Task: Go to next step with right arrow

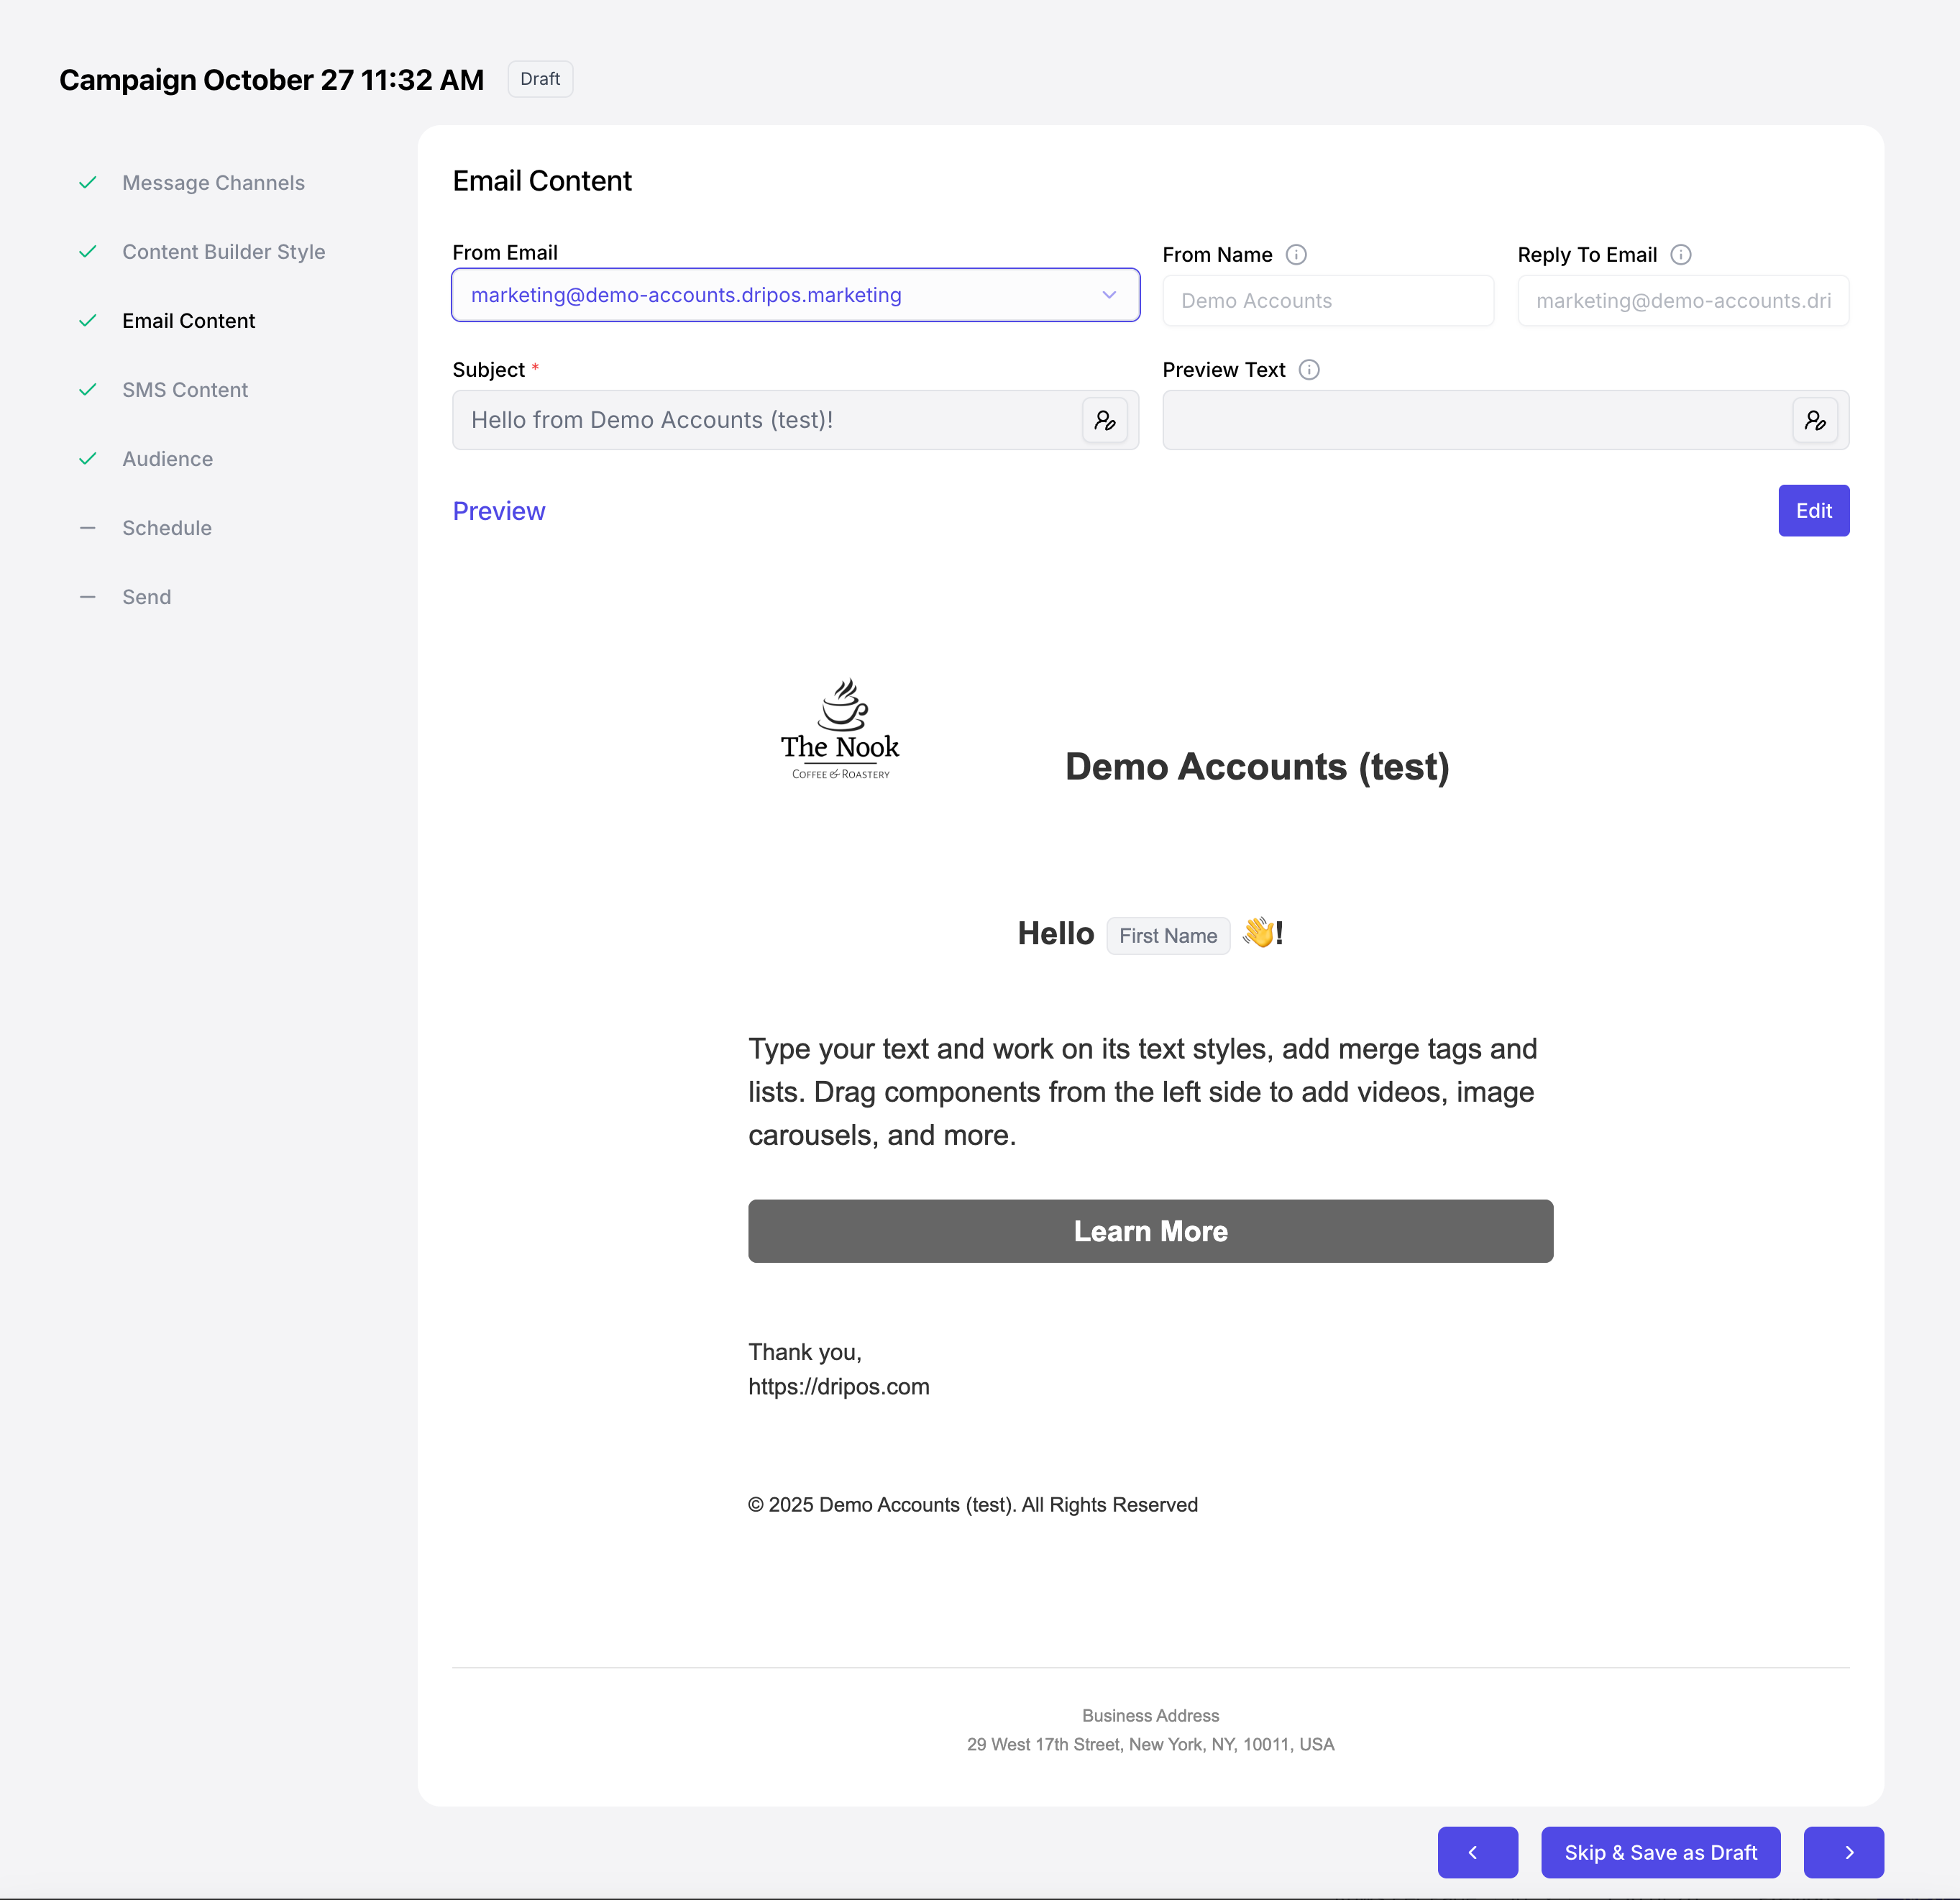Action: click(x=1843, y=1852)
